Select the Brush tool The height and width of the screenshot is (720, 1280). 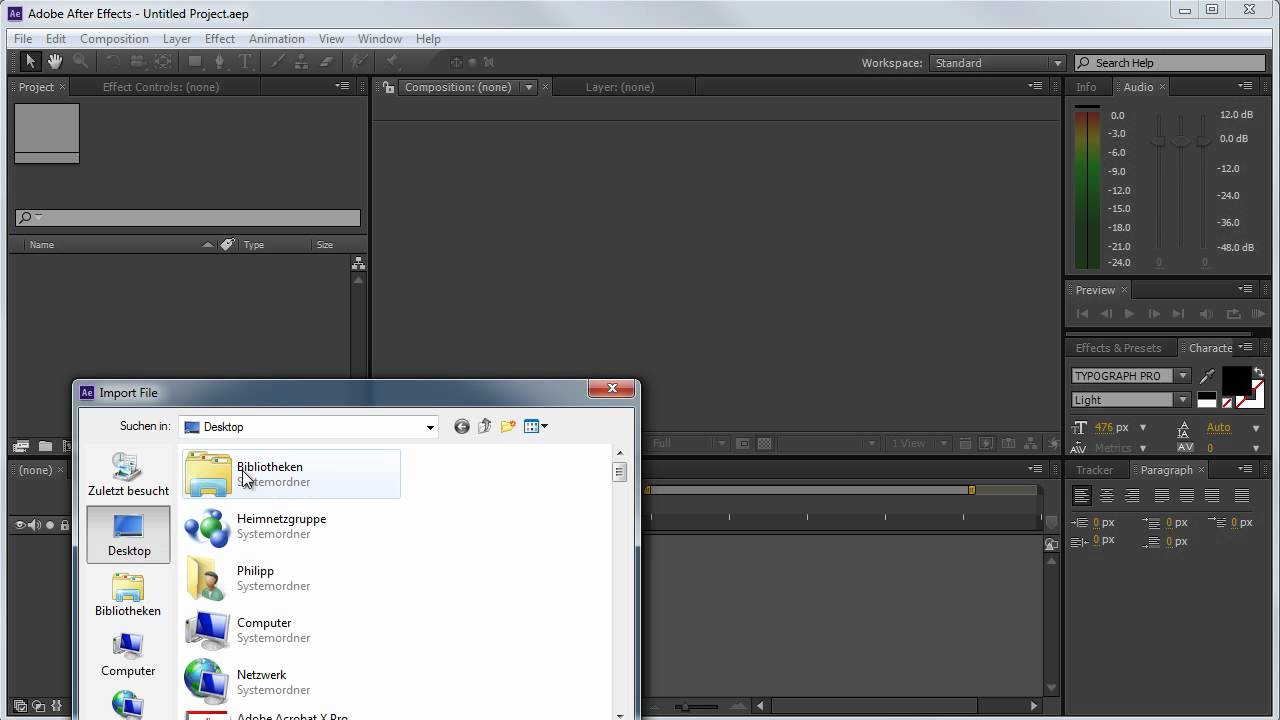tap(278, 62)
